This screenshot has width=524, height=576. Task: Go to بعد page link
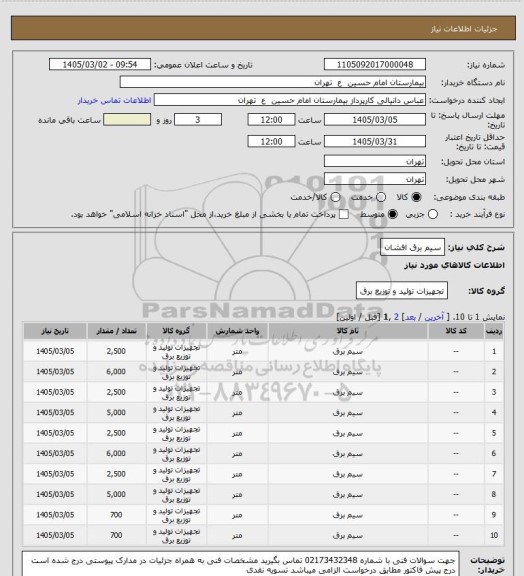coord(410,317)
